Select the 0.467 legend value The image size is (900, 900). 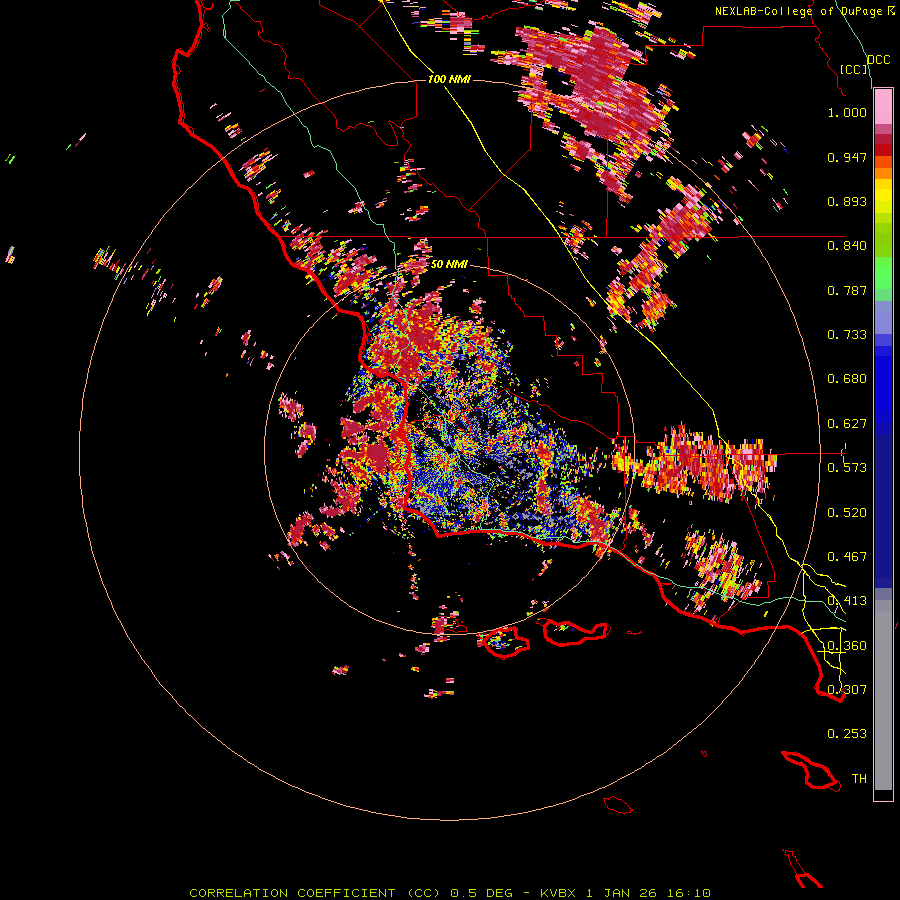pos(847,557)
